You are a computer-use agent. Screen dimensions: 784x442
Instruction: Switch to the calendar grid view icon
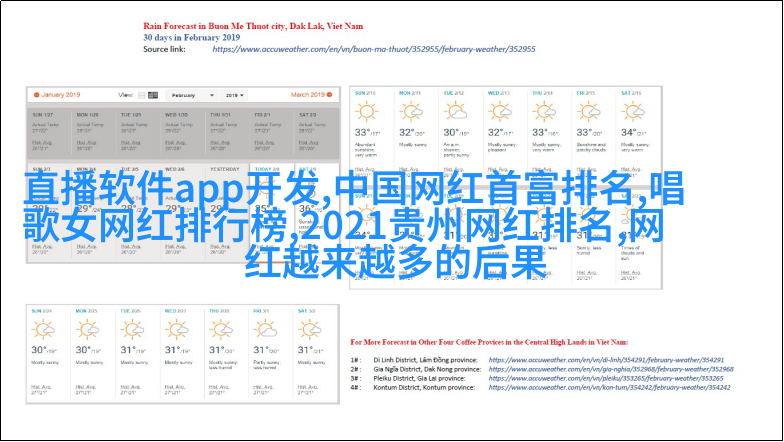click(x=152, y=95)
